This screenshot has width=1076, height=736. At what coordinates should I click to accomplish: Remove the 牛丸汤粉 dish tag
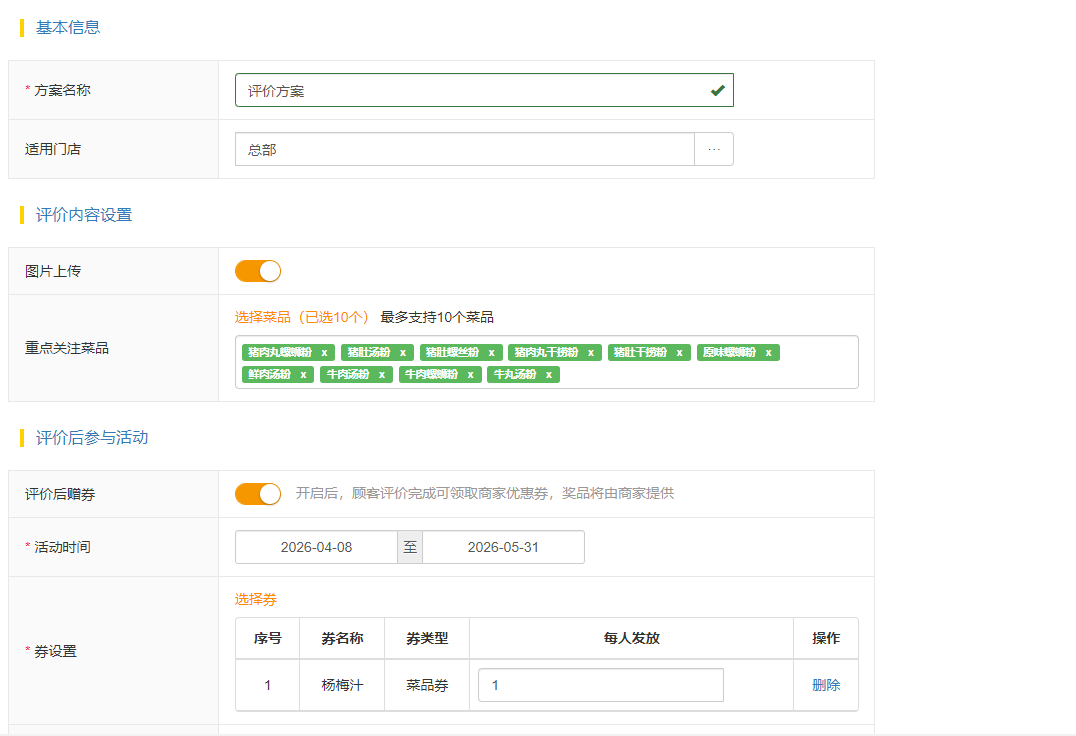(548, 375)
